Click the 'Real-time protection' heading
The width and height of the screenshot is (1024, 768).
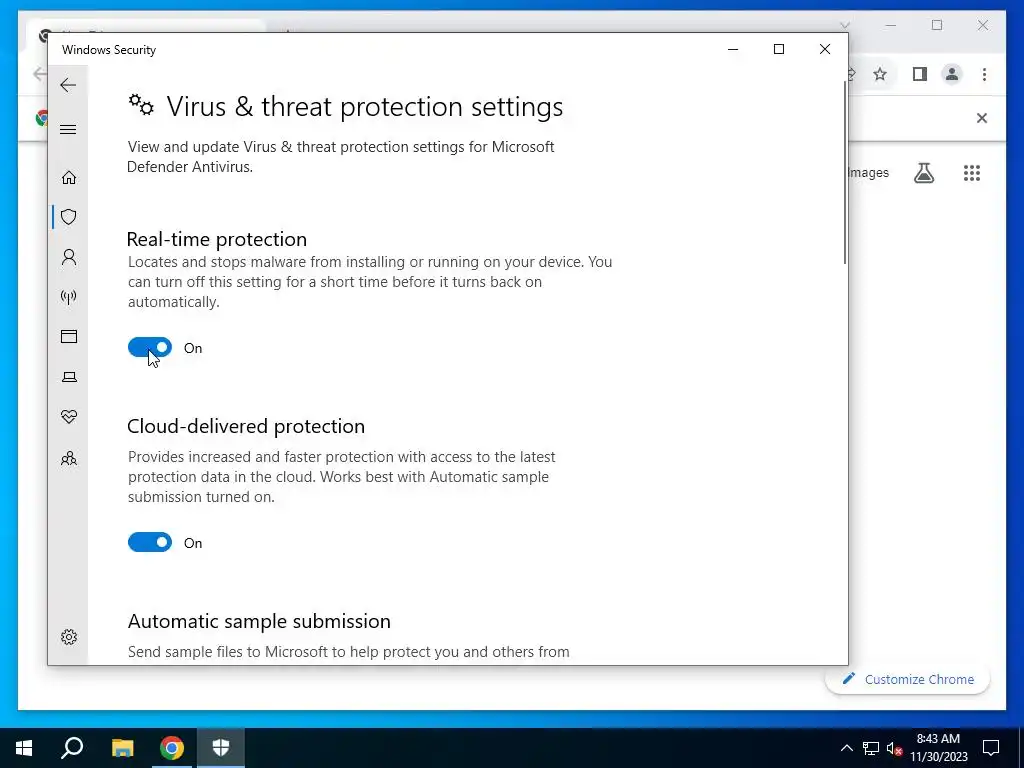coord(217,239)
